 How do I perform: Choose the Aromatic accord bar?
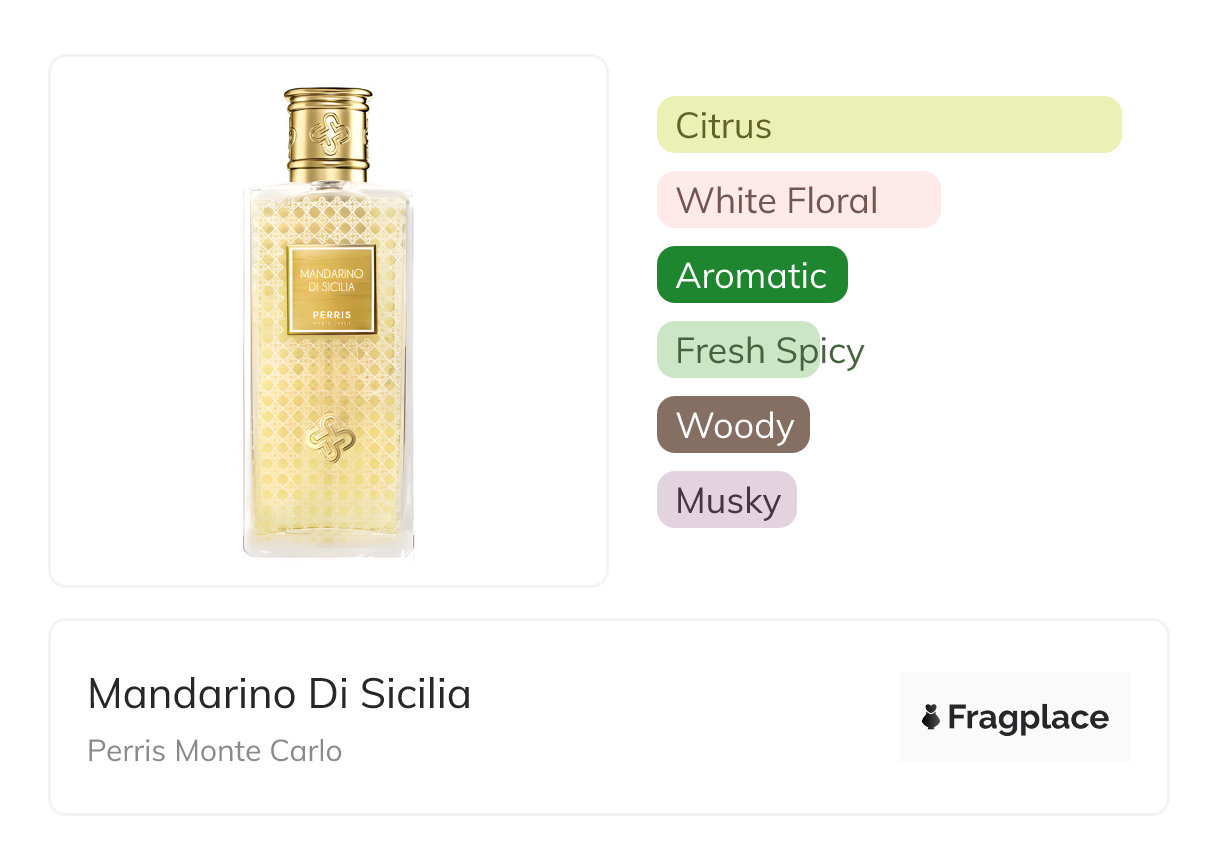[752, 275]
